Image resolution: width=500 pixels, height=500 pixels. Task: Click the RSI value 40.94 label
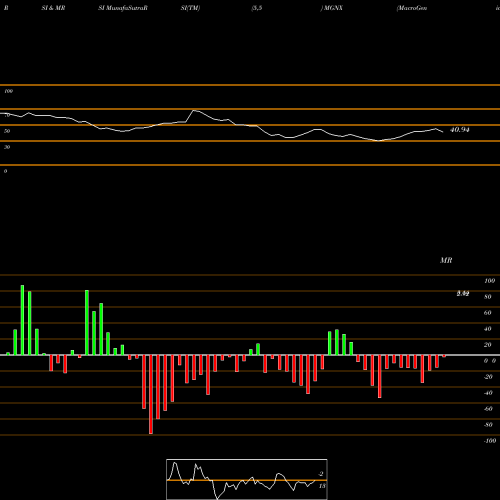pos(460,130)
